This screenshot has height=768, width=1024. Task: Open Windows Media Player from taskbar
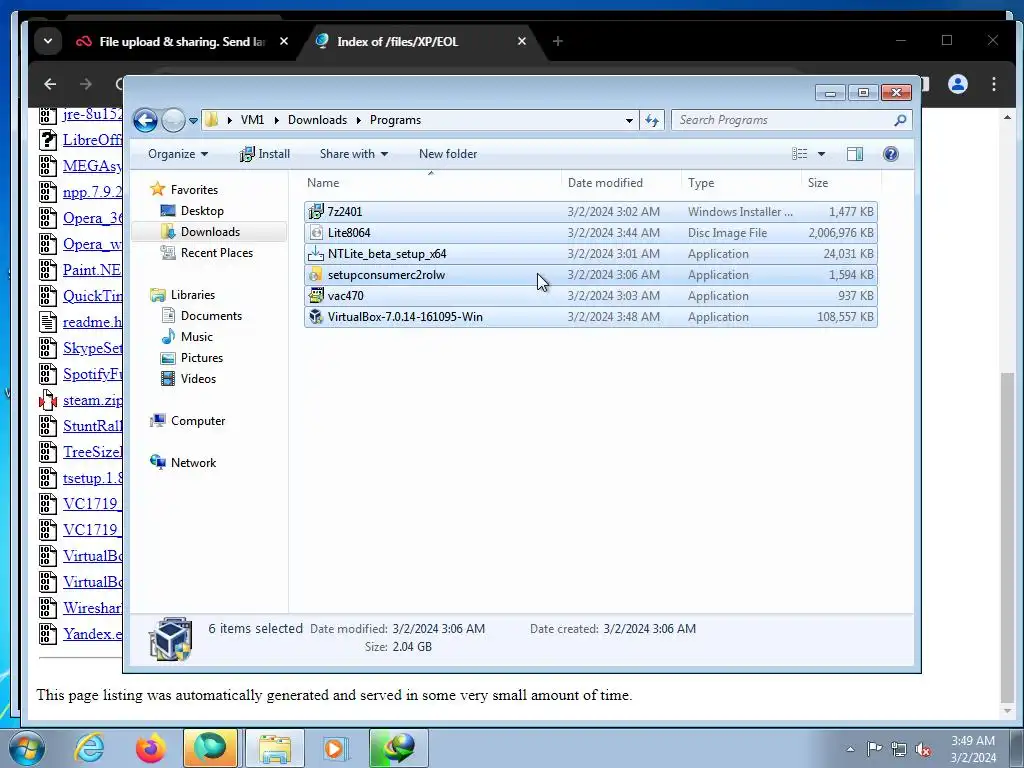[336, 748]
